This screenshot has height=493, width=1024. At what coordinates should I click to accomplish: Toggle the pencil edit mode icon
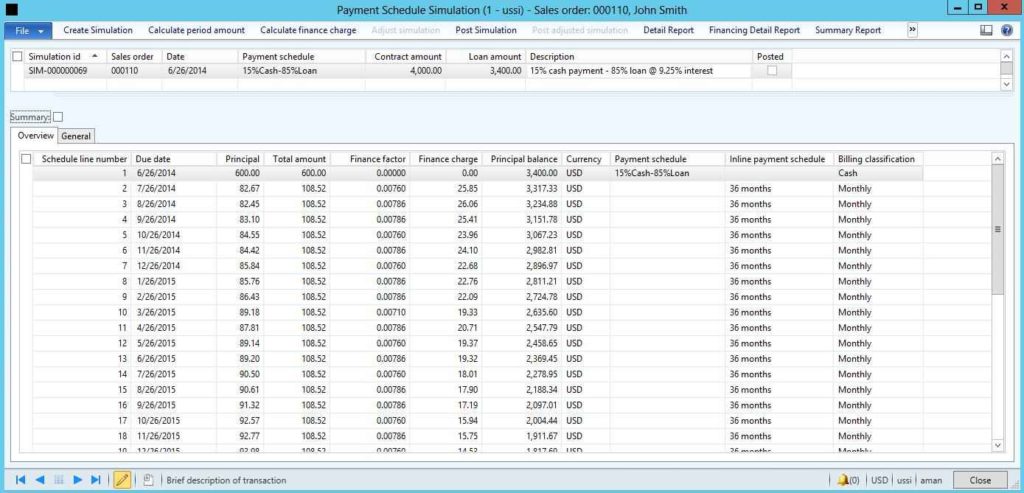(123, 480)
